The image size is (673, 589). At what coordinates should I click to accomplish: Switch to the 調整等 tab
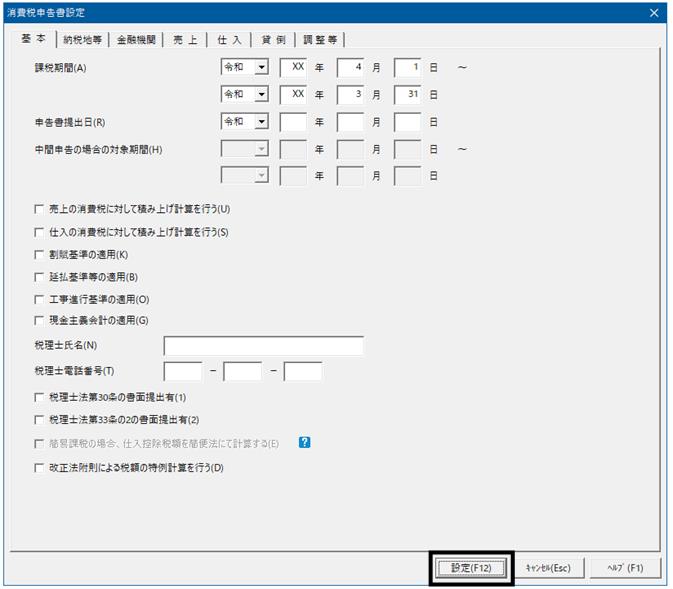(320, 39)
